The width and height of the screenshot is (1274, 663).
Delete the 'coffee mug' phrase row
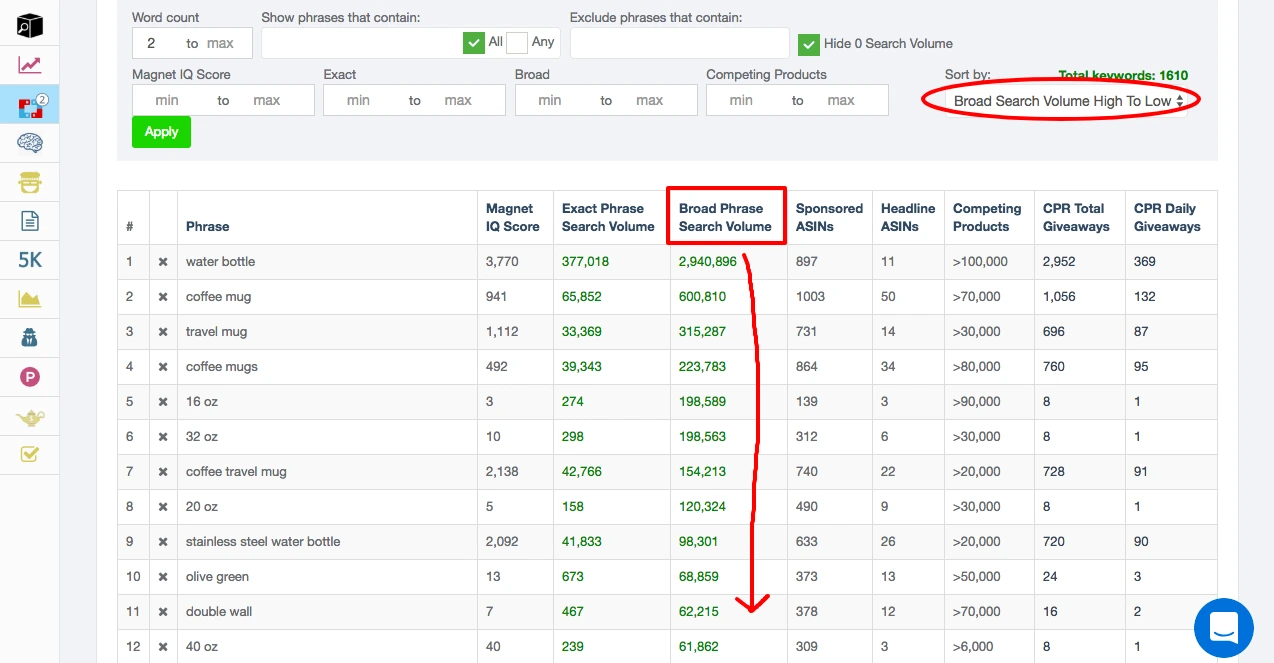click(163, 297)
